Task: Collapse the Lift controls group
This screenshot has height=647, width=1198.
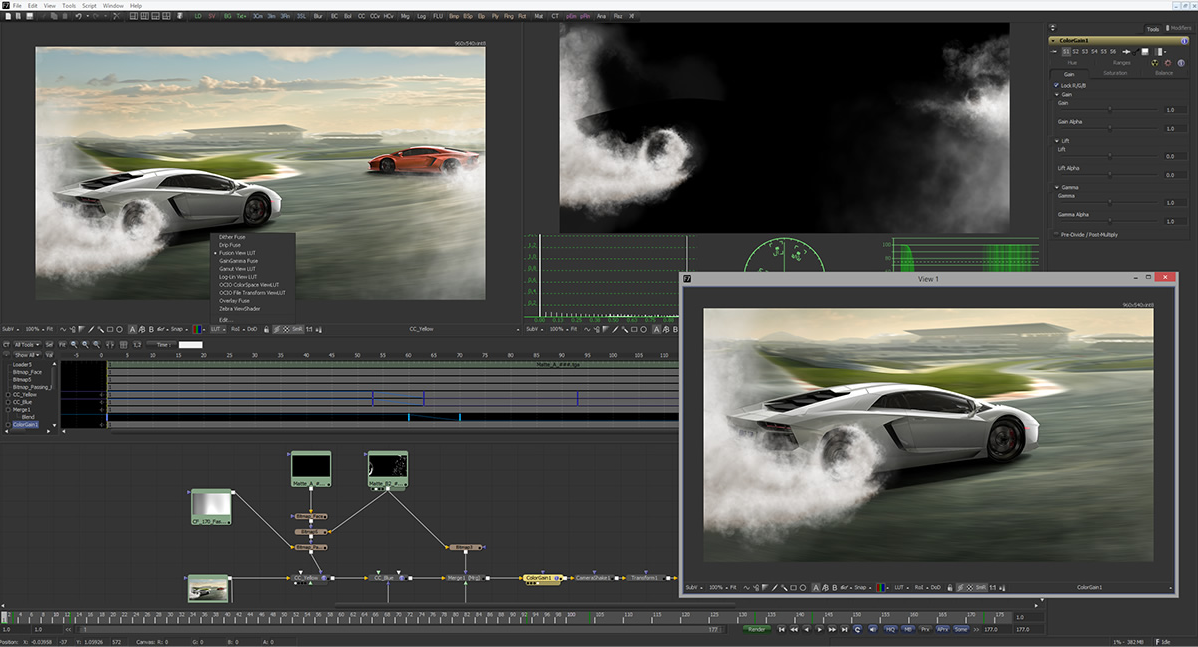Action: [x=1056, y=141]
